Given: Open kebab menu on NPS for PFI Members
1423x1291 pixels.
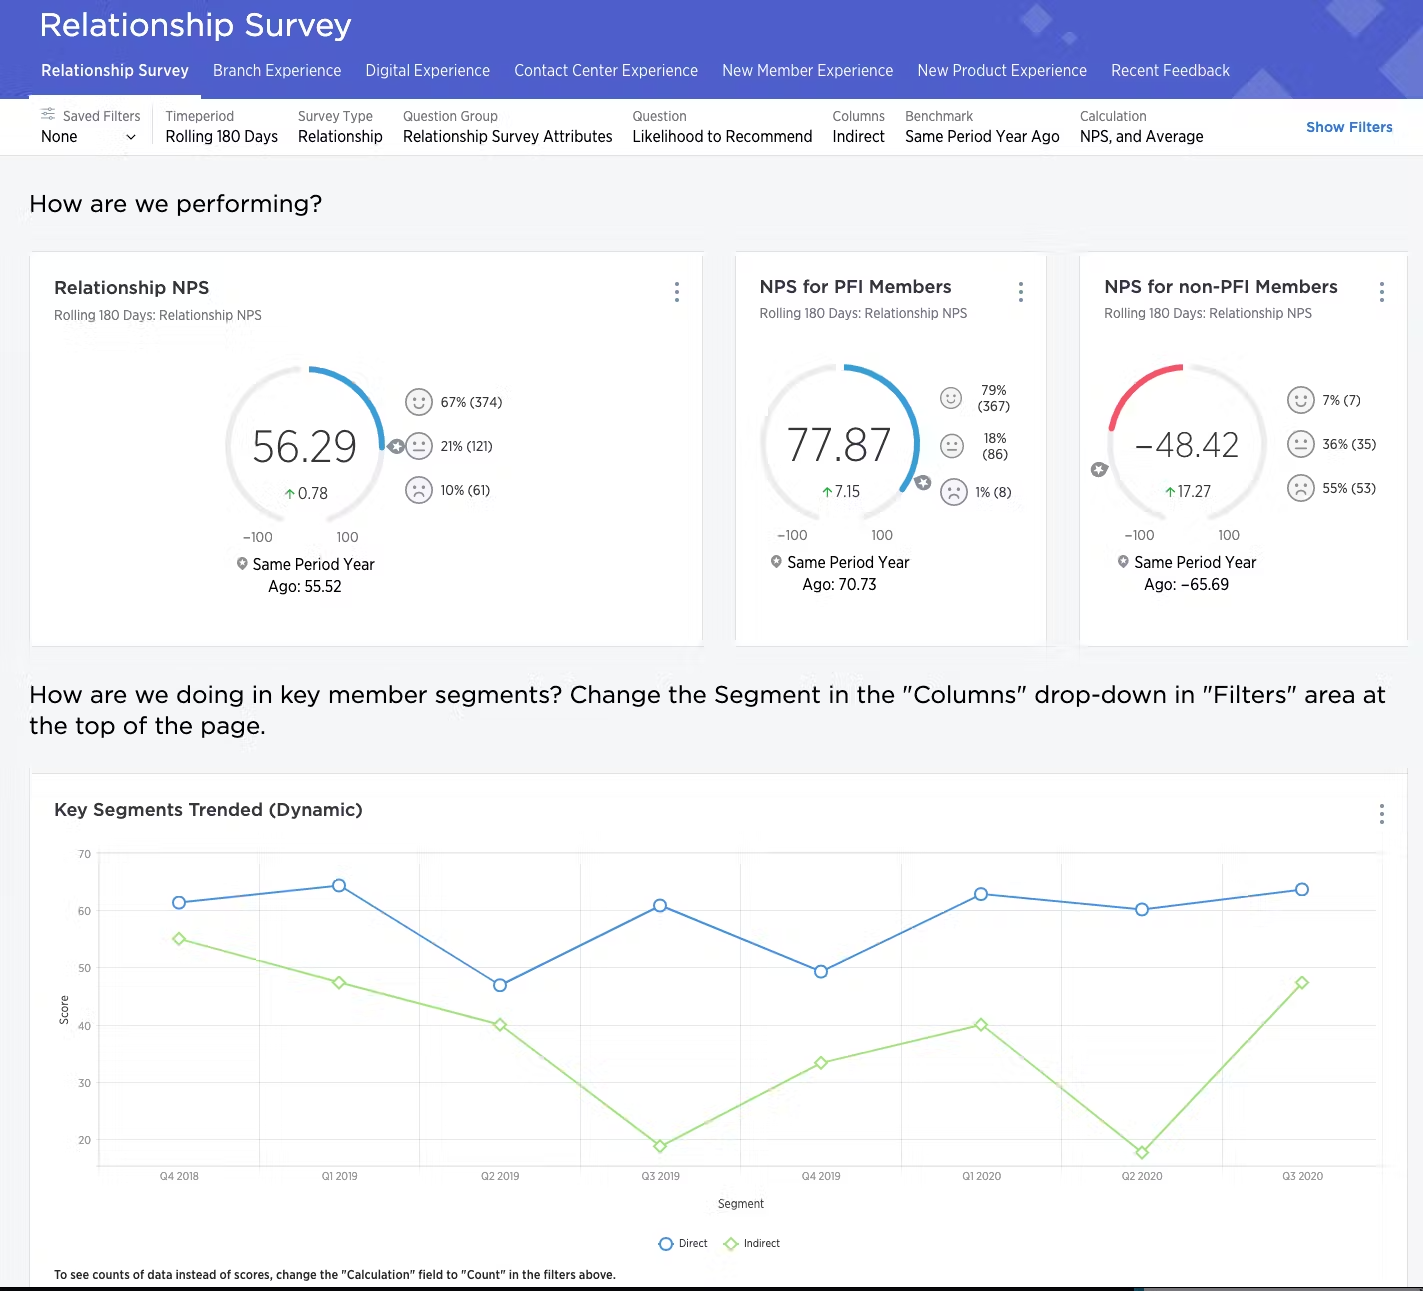Looking at the screenshot, I should 1020,292.
